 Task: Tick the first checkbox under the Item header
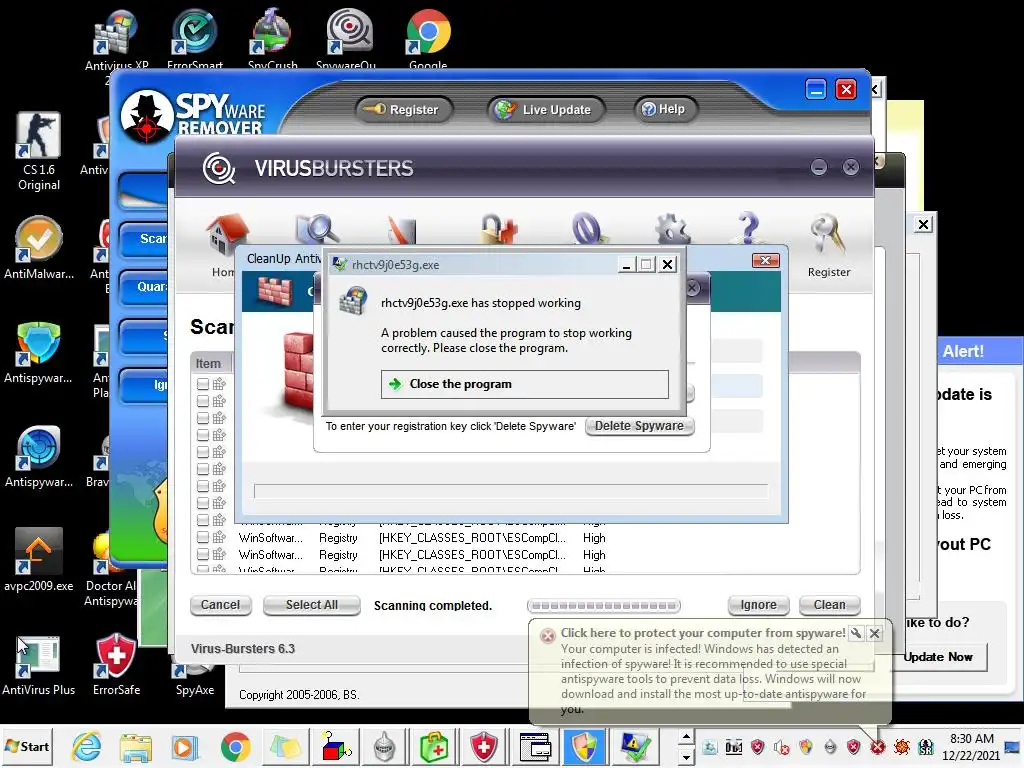coord(203,384)
